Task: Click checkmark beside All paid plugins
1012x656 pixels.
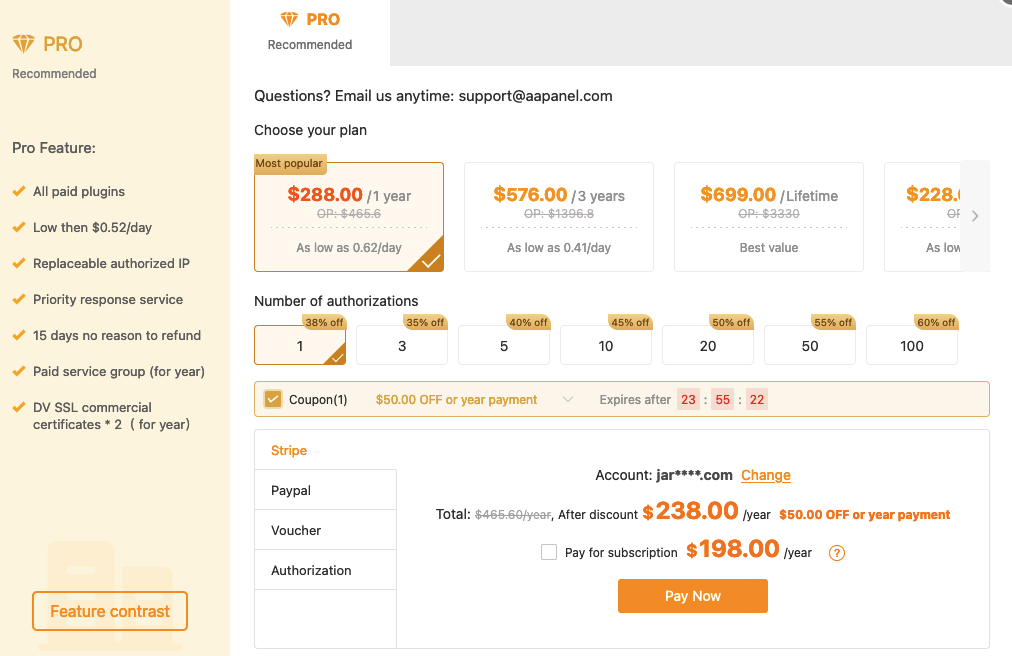Action: coord(18,191)
